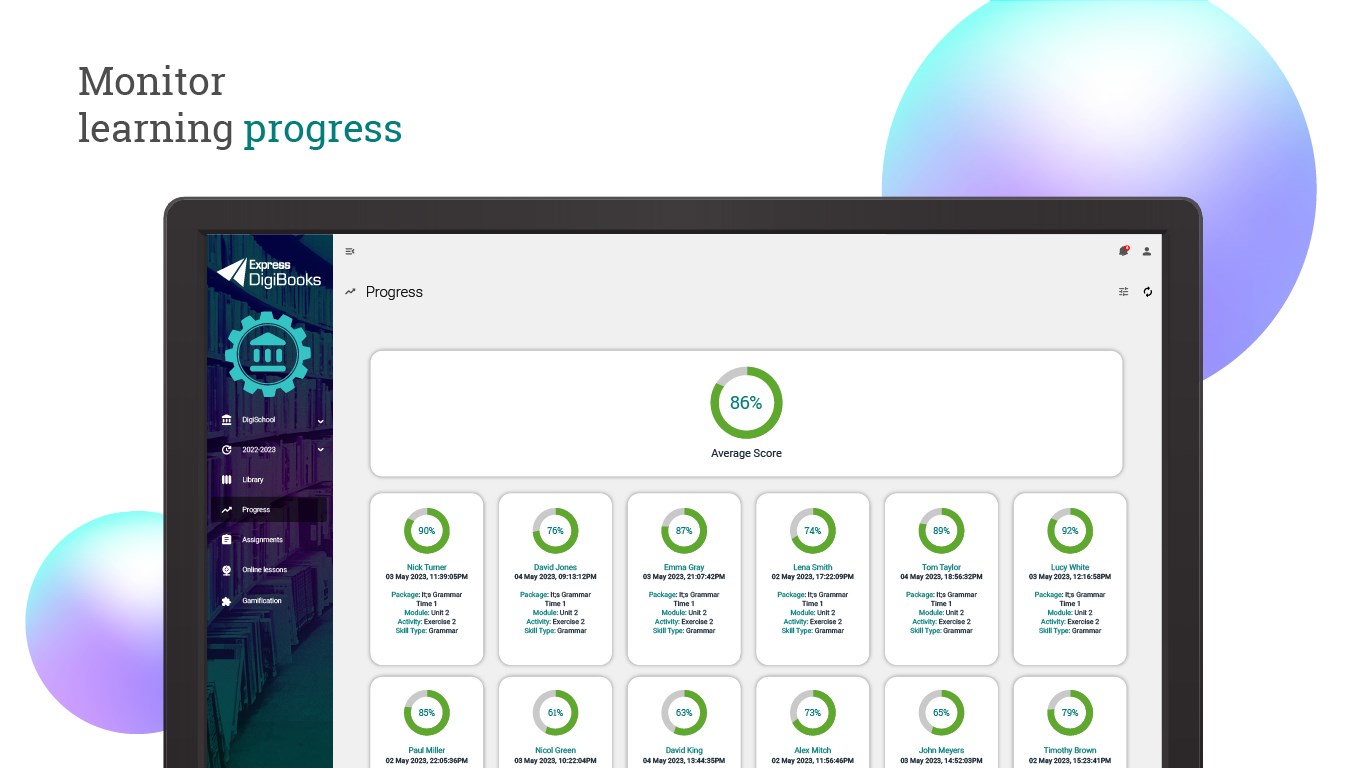Click the Assignments clipboard icon

pyautogui.click(x=226, y=540)
